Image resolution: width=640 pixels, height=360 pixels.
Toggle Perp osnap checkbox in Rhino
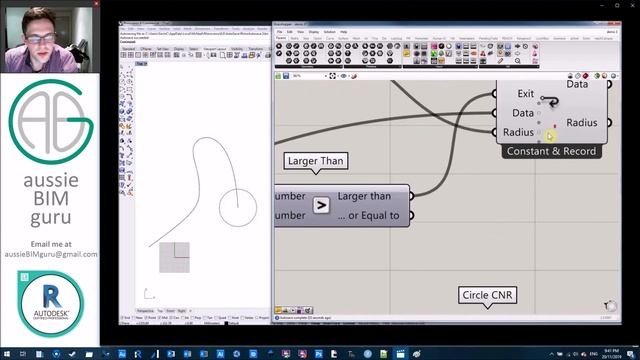(194, 318)
